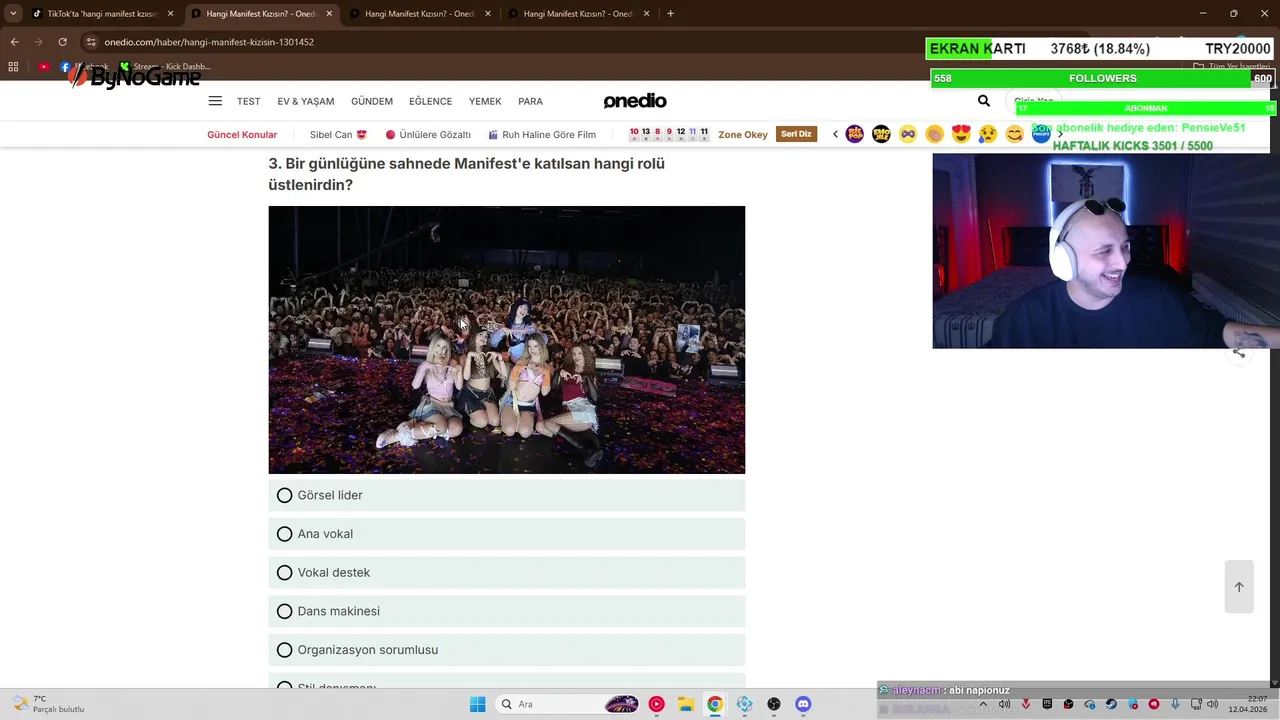Viewport: 1280px width, 720px height.
Task: Switch to the fourth Hangi Manifest Kızısın tab
Action: pyautogui.click(x=577, y=14)
